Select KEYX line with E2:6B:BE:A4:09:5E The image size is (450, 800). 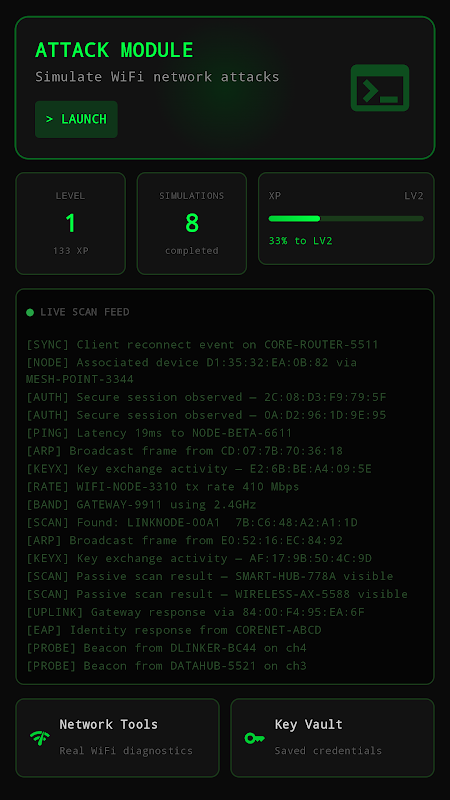coord(199,469)
